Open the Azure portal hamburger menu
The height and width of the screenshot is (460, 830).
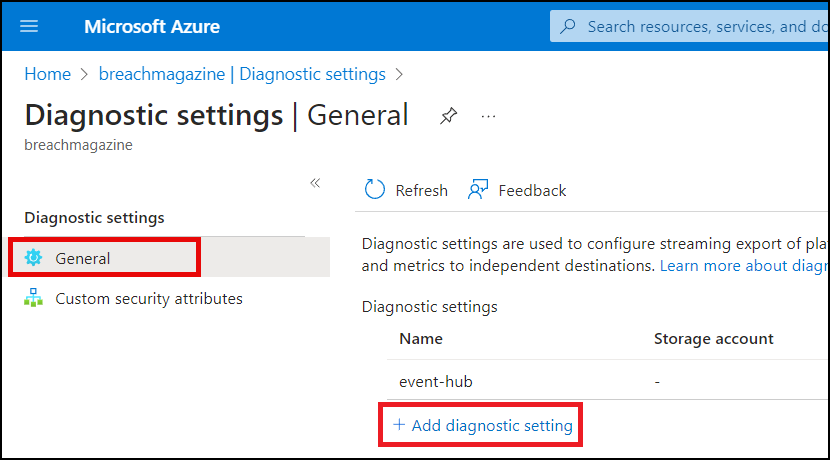[x=30, y=26]
